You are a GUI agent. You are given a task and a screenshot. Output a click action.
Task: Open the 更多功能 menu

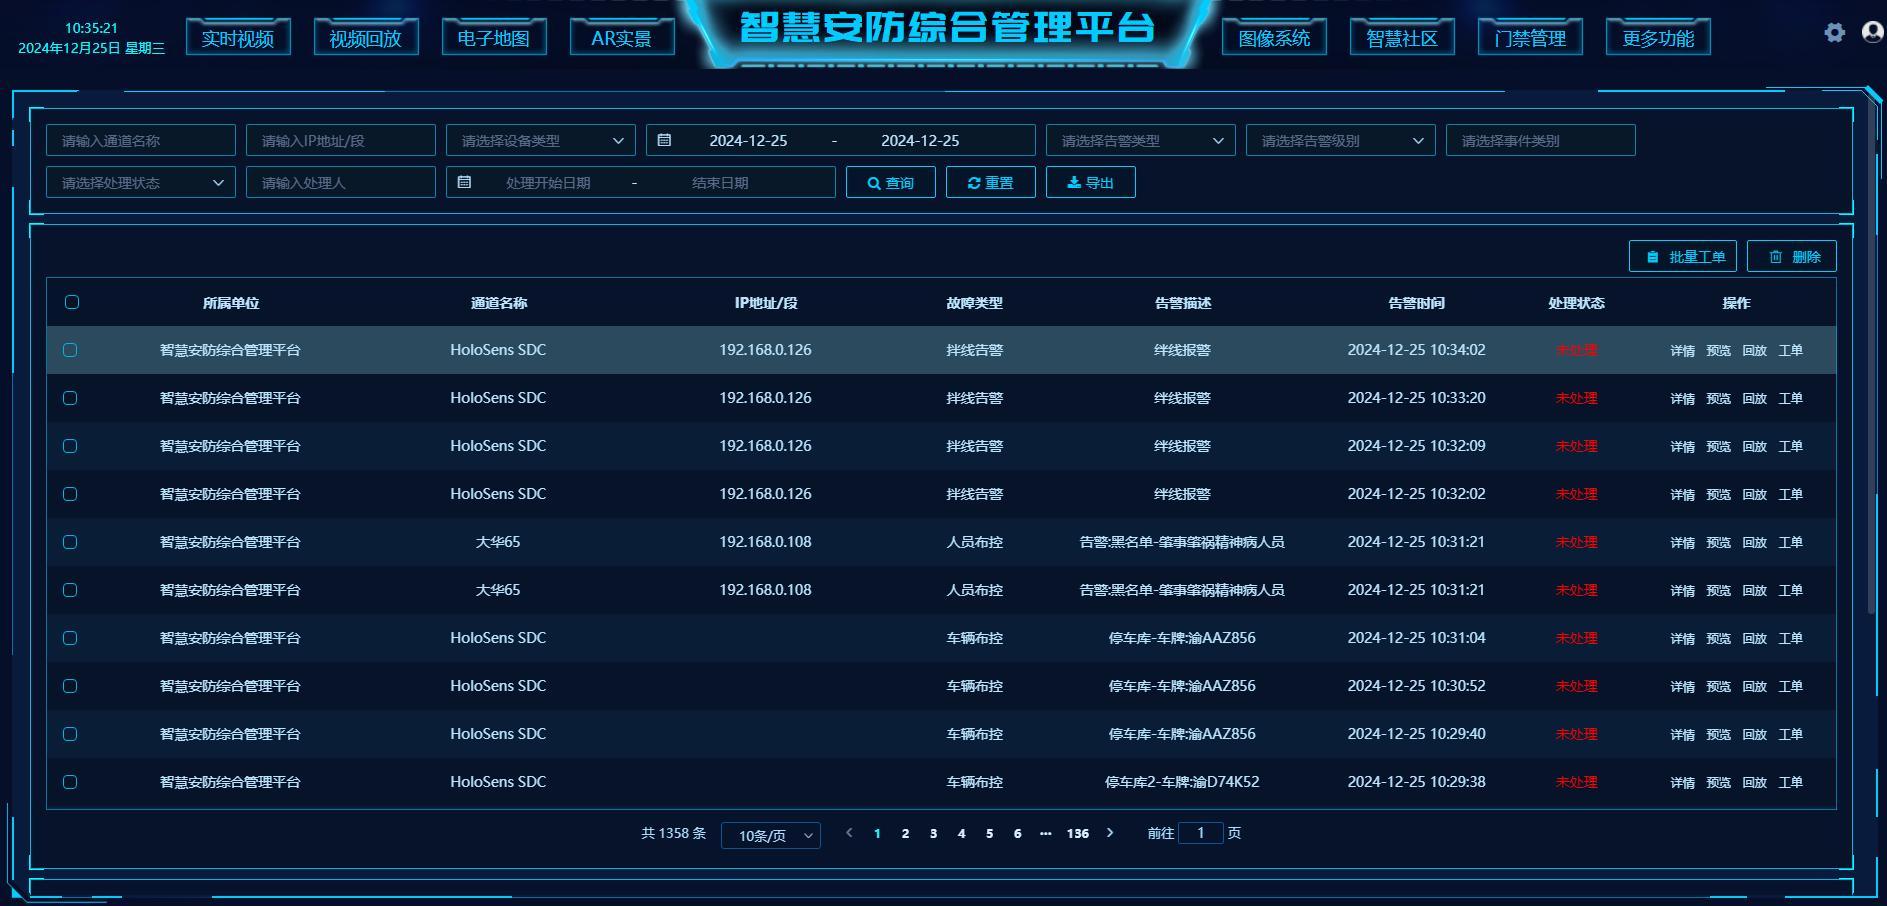pos(1658,38)
